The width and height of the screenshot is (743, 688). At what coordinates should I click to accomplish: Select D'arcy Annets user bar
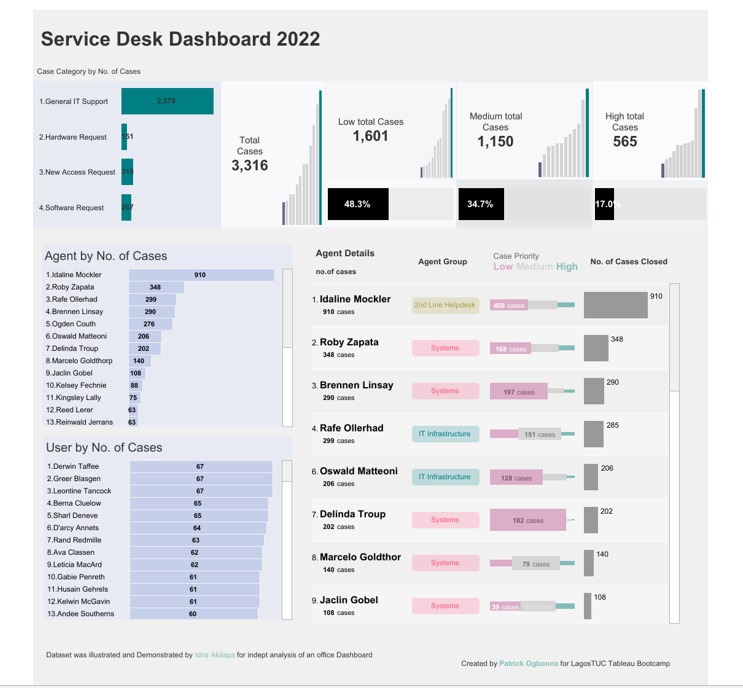click(198, 528)
